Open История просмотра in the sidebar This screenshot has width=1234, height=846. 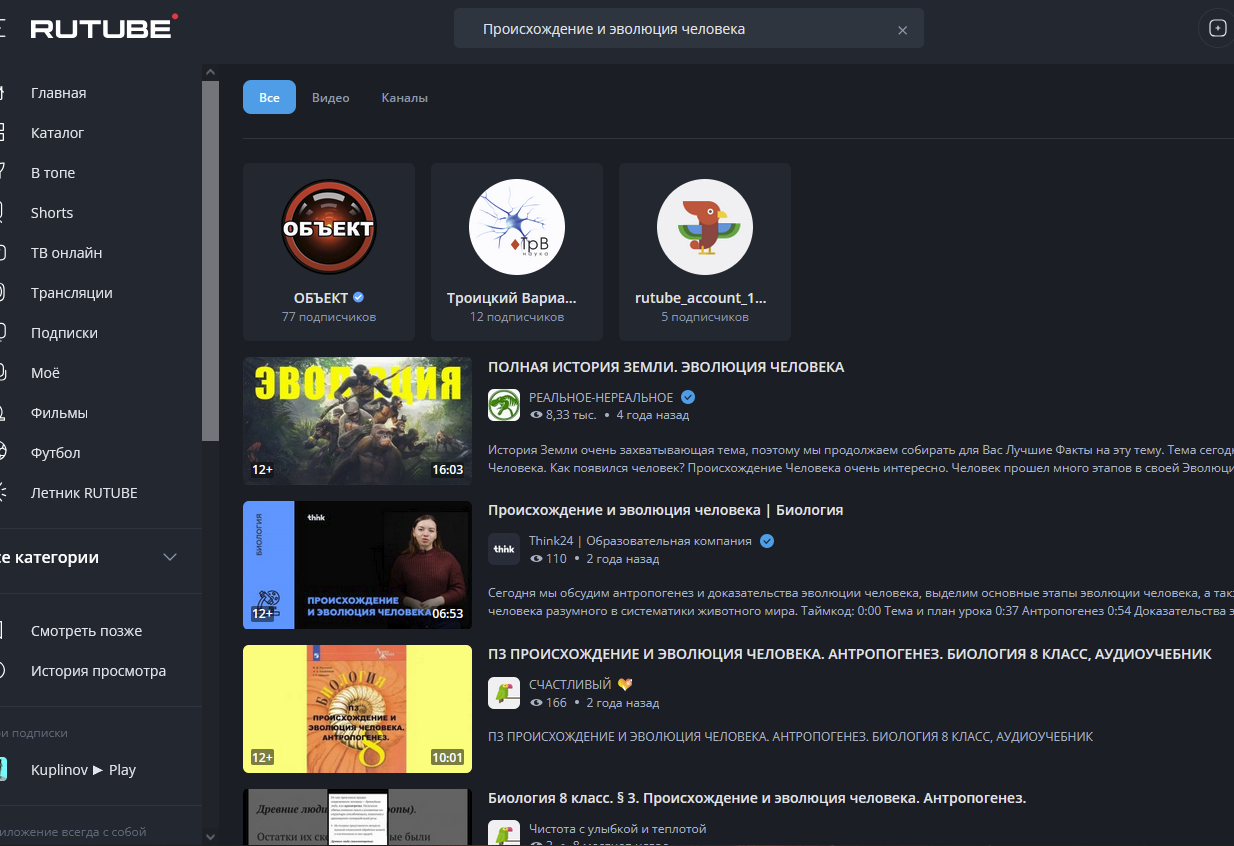click(98, 671)
